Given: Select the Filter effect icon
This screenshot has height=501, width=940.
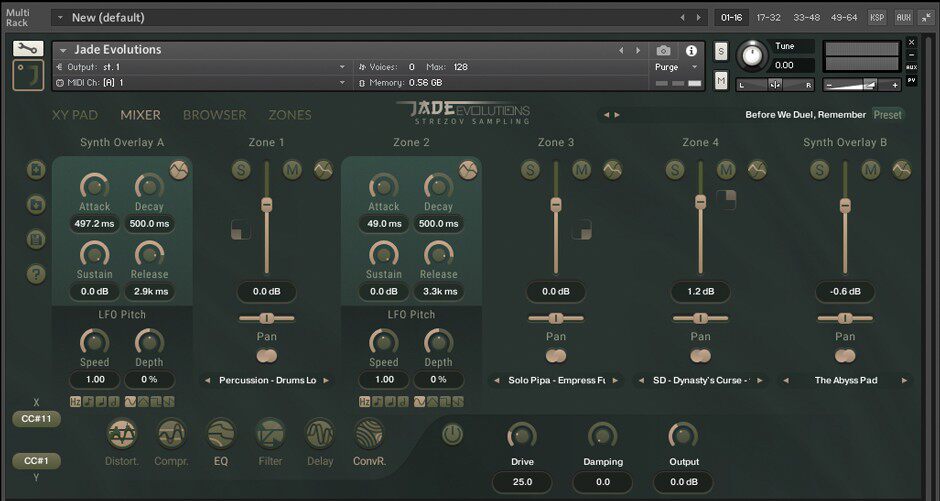Looking at the screenshot, I should [270, 434].
